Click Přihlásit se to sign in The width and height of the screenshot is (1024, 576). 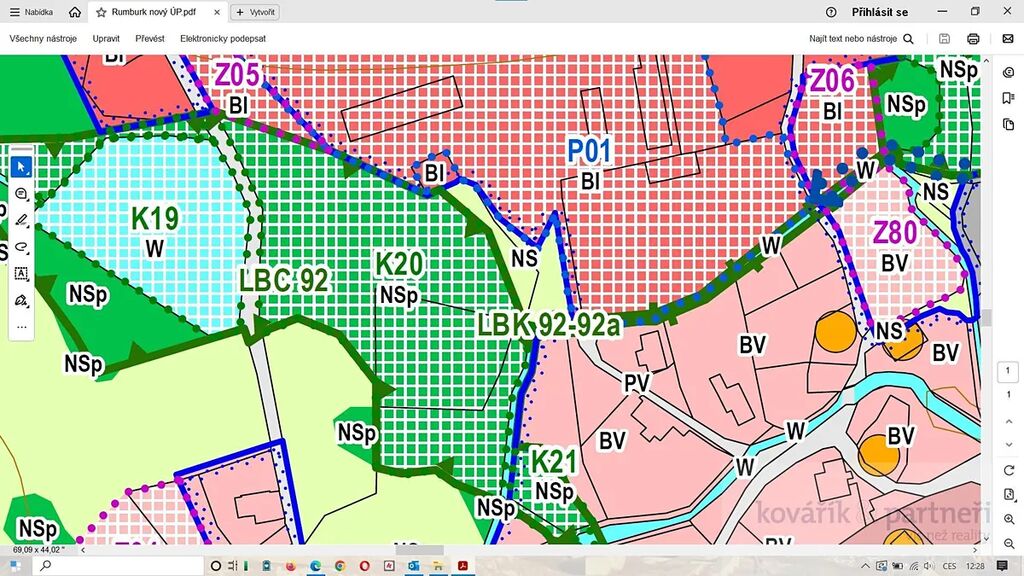coord(880,12)
